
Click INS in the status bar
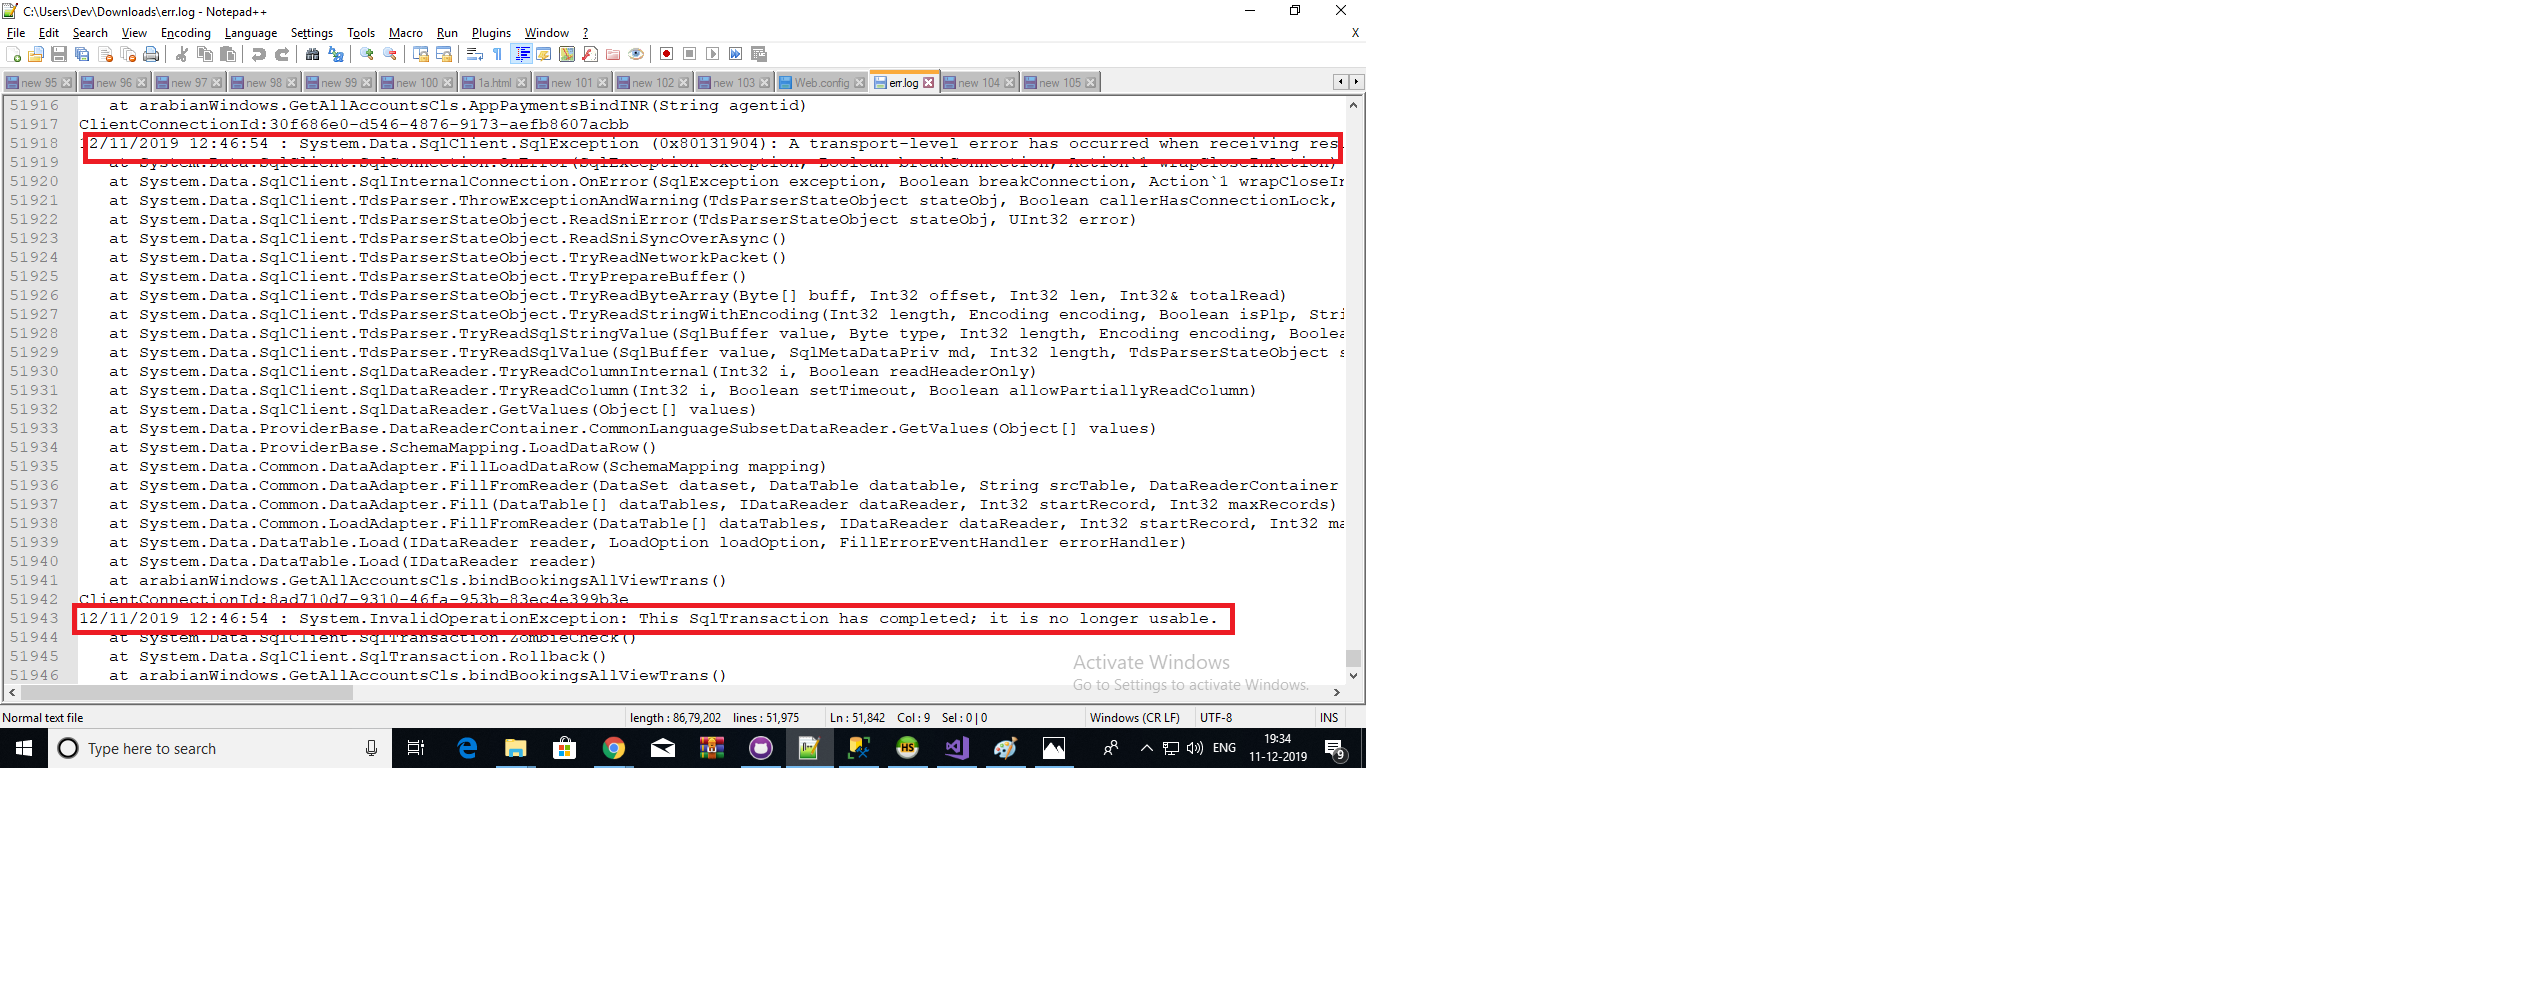[x=1328, y=718]
